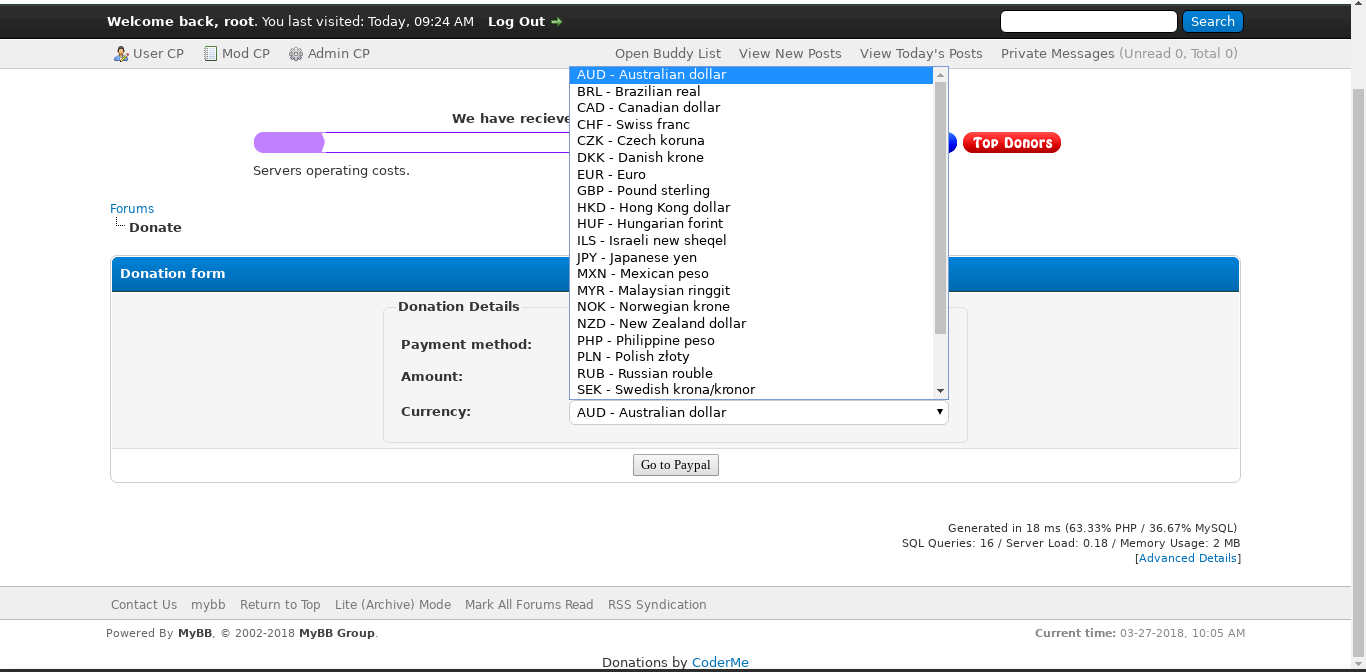Click dropdown list scroll-up arrow

[940, 75]
